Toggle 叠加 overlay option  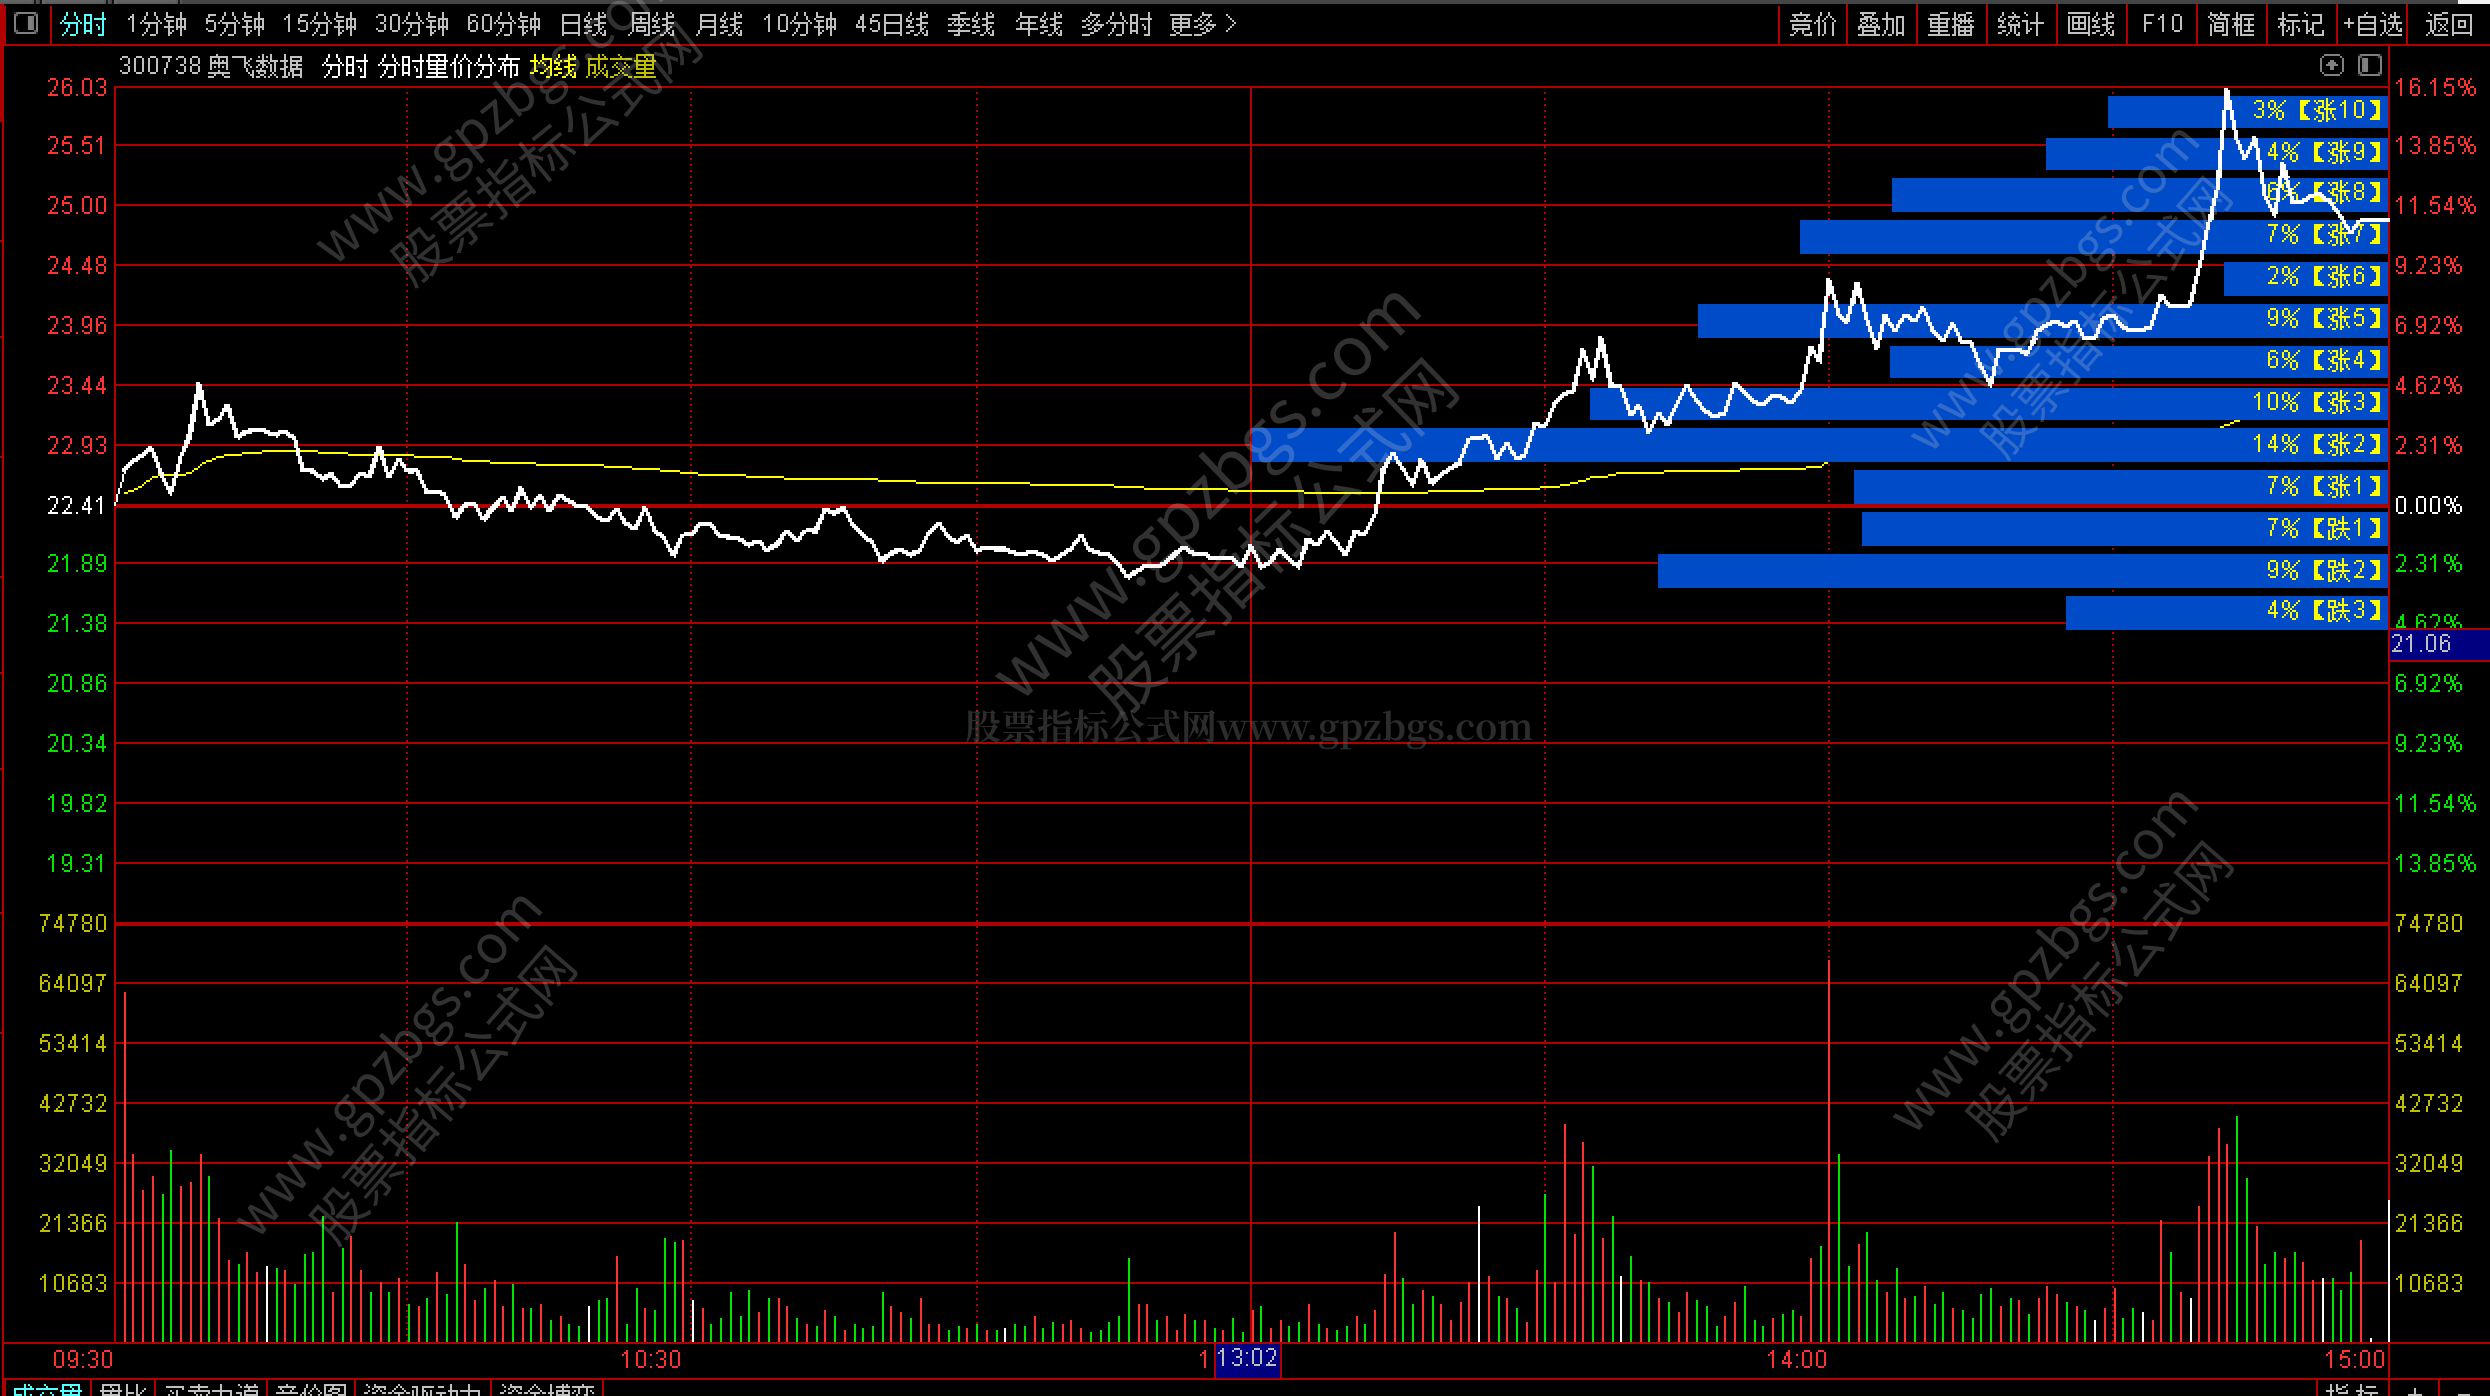pos(1881,24)
